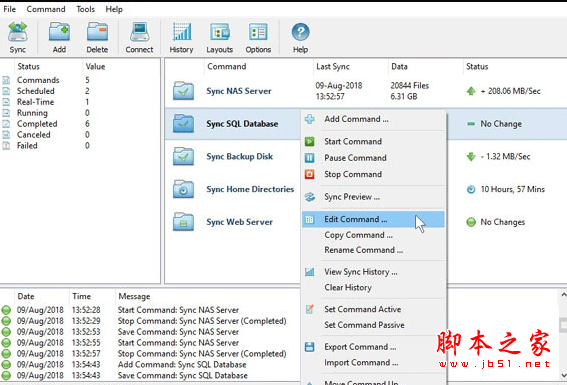
Task: Click the Sync Web Server folder icon
Action: pos(183,222)
